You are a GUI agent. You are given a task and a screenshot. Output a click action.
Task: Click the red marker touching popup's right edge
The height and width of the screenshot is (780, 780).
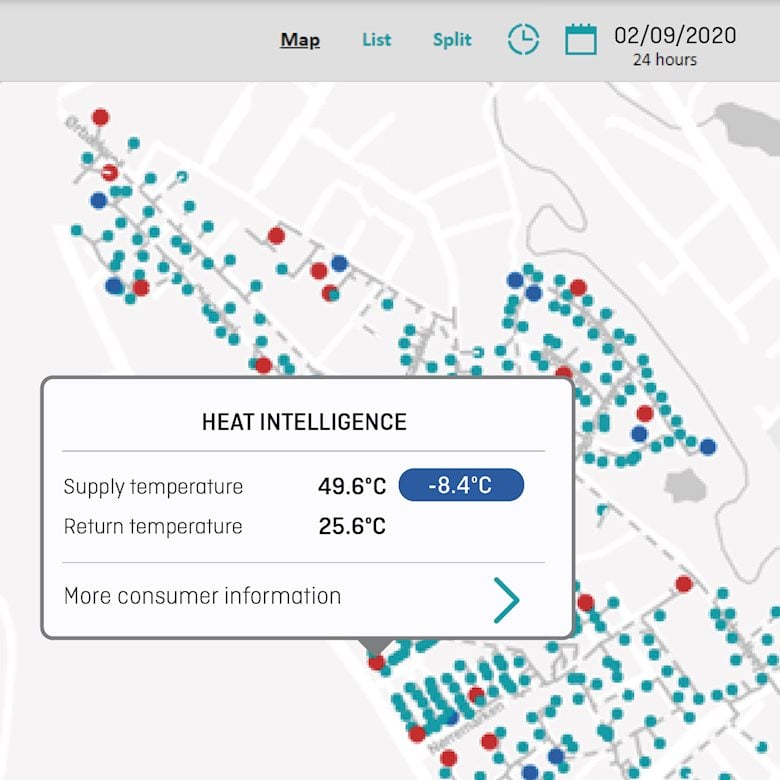tap(585, 603)
